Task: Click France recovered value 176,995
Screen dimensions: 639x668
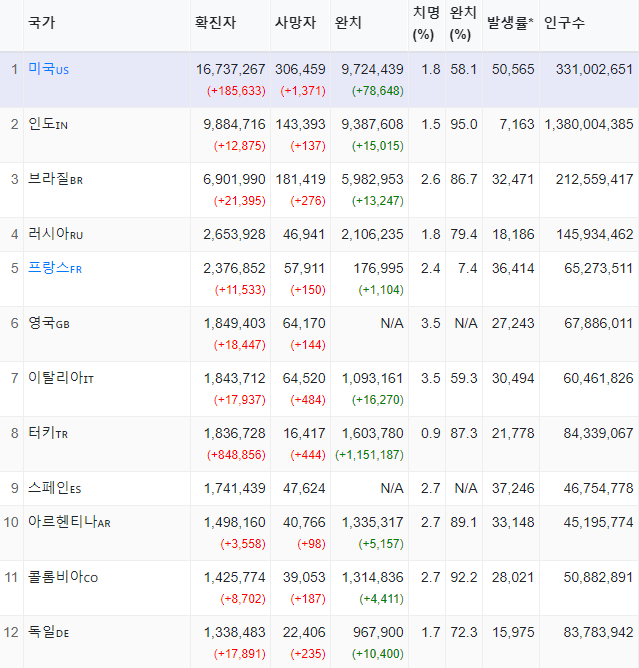Action: [x=378, y=268]
